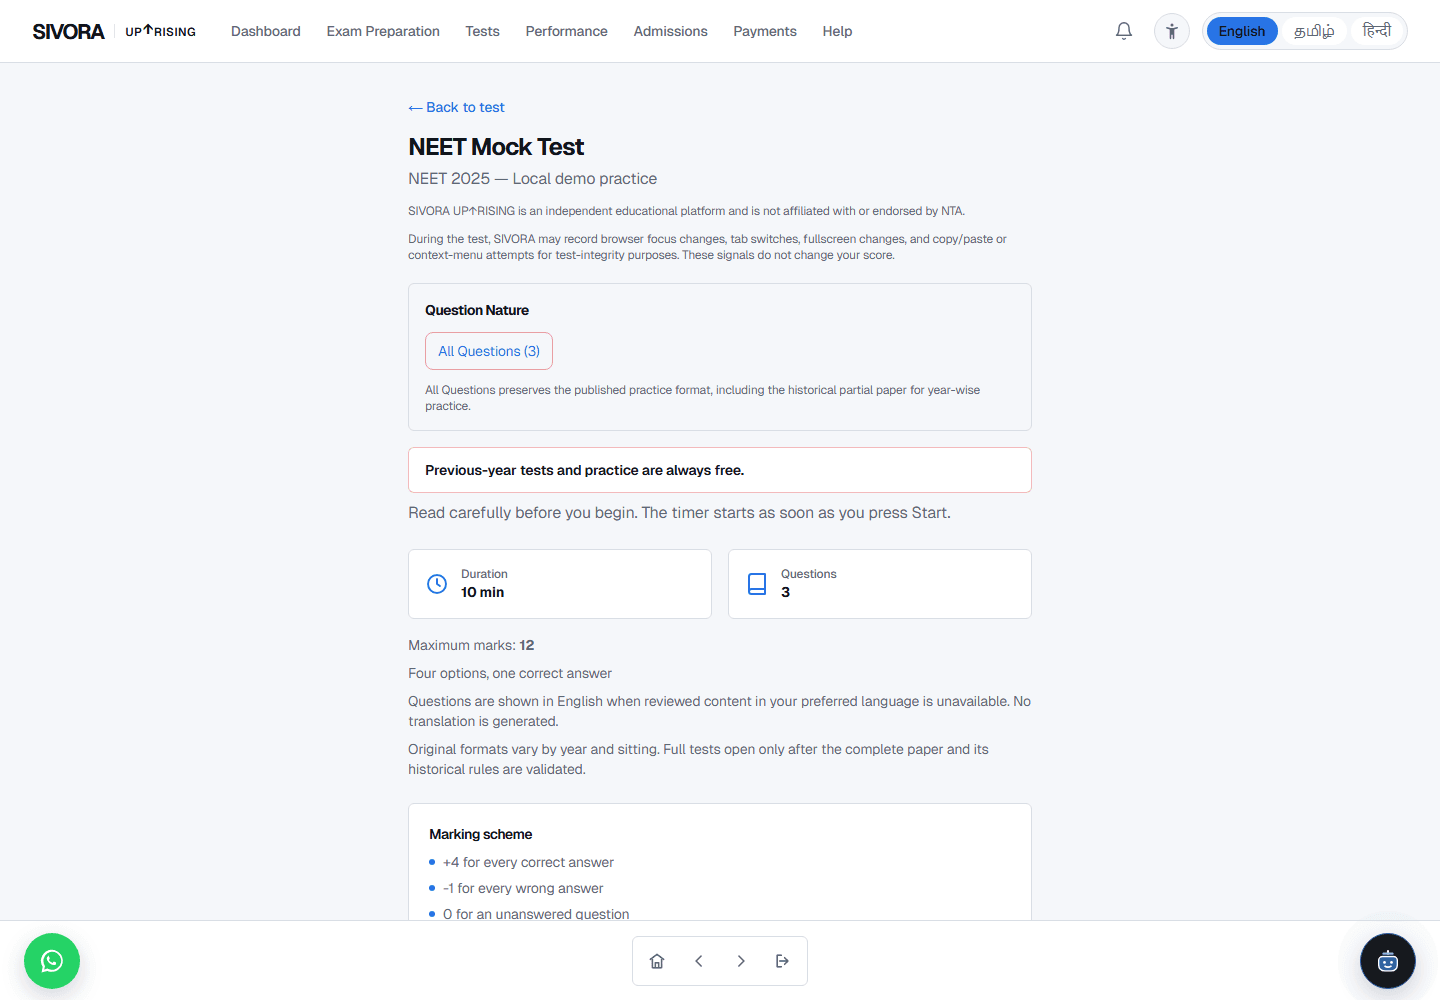1440x1000 pixels.
Task: Switch language to Hindi
Action: click(1377, 31)
